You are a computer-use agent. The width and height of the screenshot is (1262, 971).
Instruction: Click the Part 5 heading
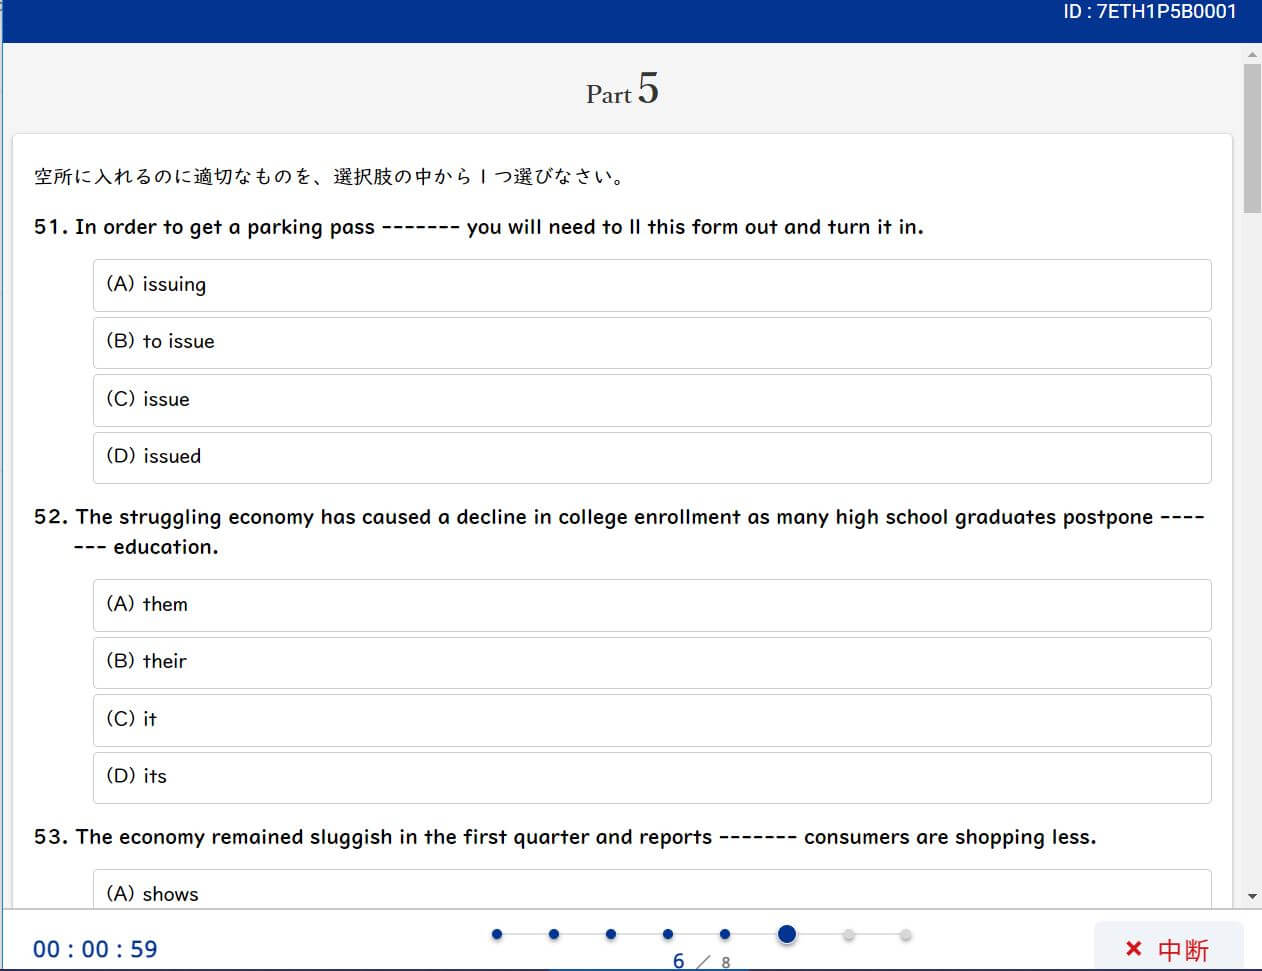(x=622, y=90)
